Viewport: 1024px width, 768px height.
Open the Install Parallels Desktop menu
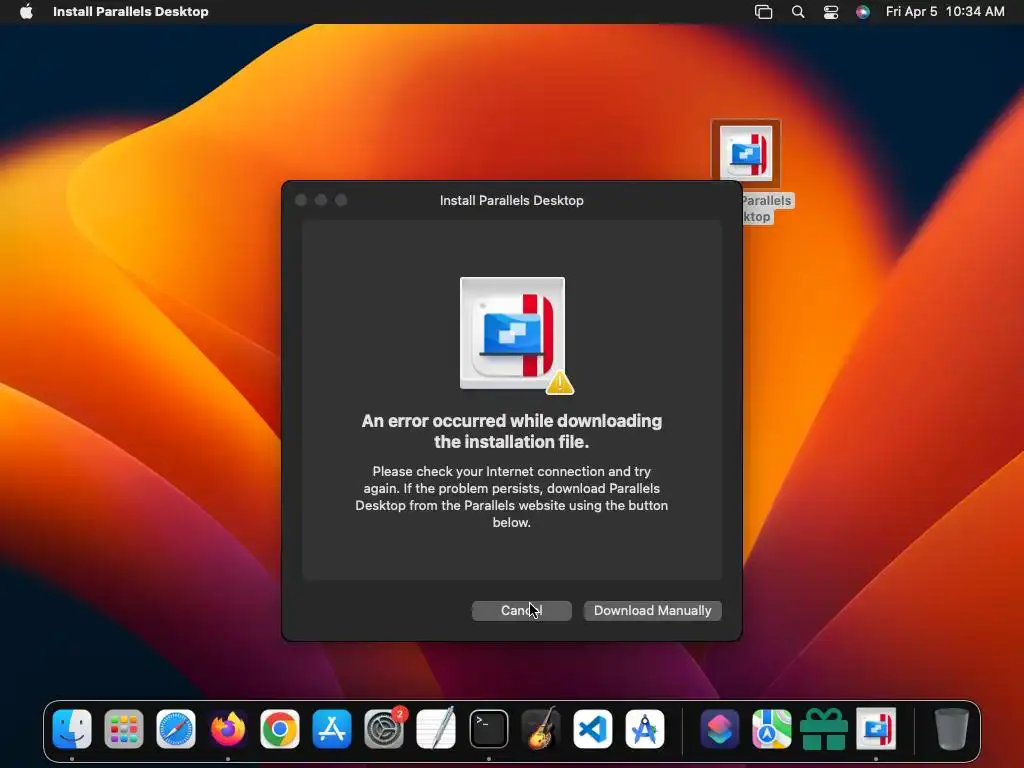pyautogui.click(x=131, y=11)
